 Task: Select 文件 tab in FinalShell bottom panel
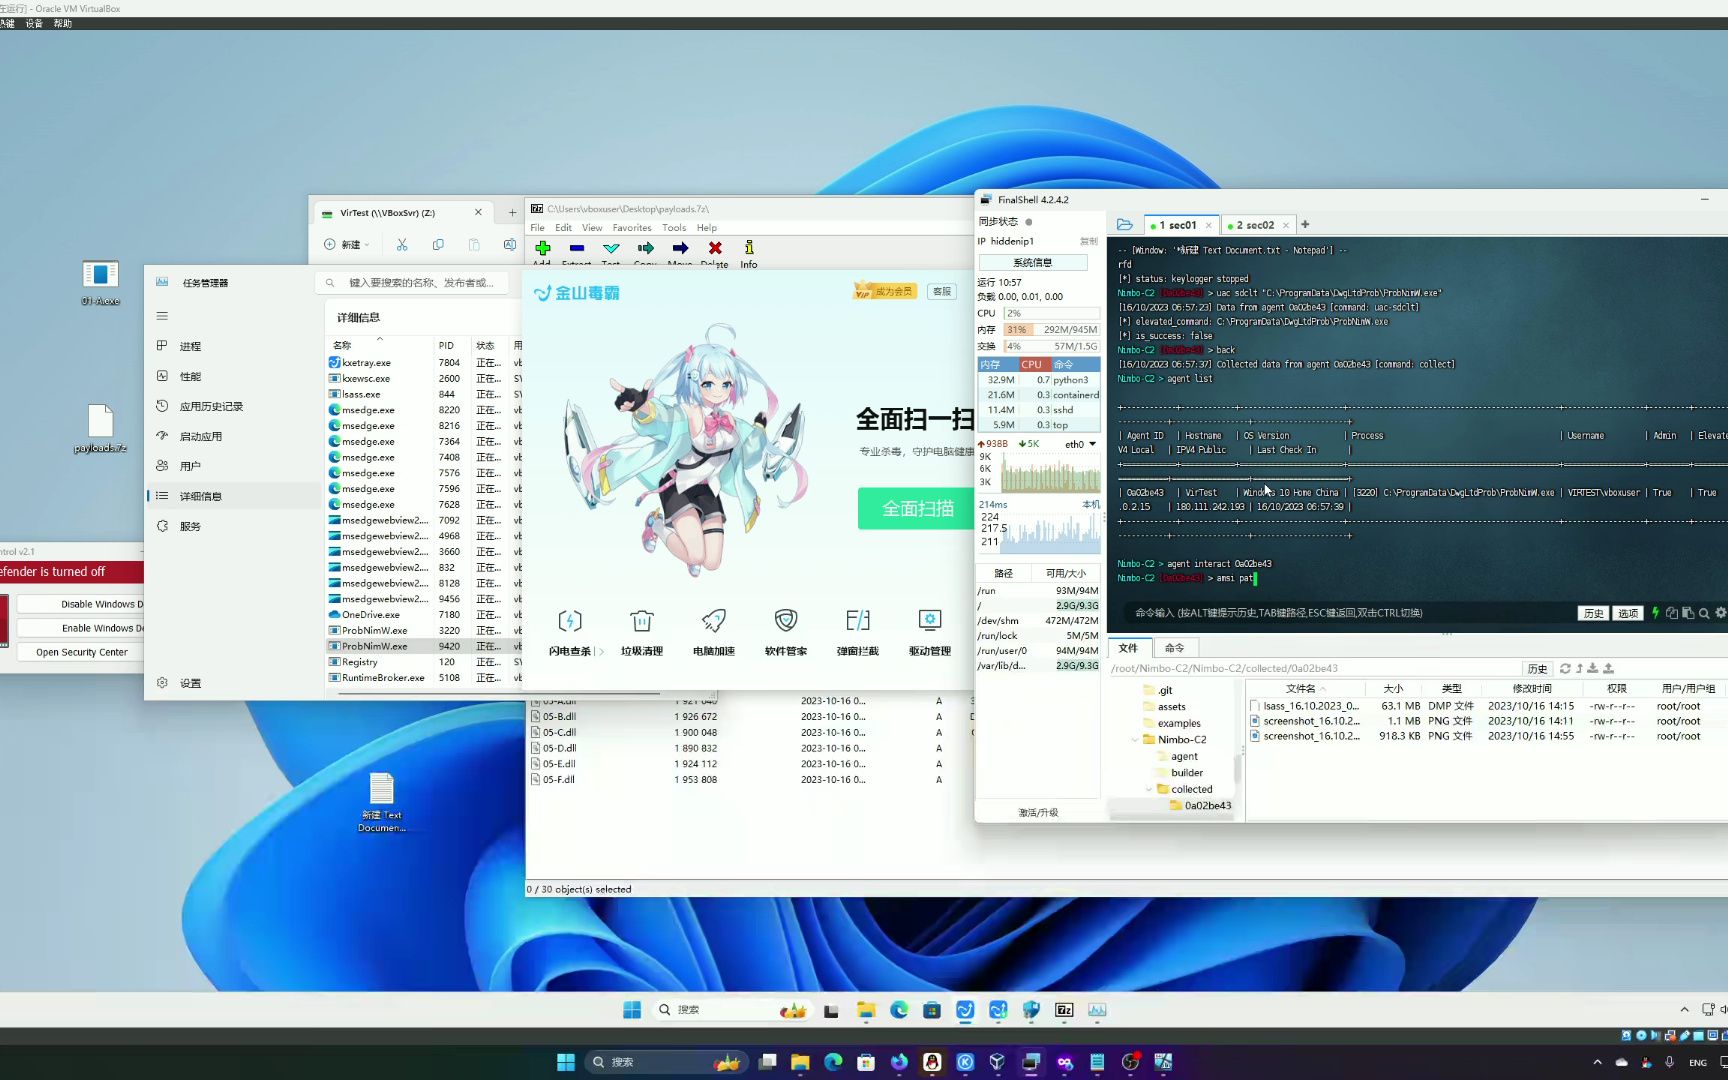click(x=1128, y=648)
